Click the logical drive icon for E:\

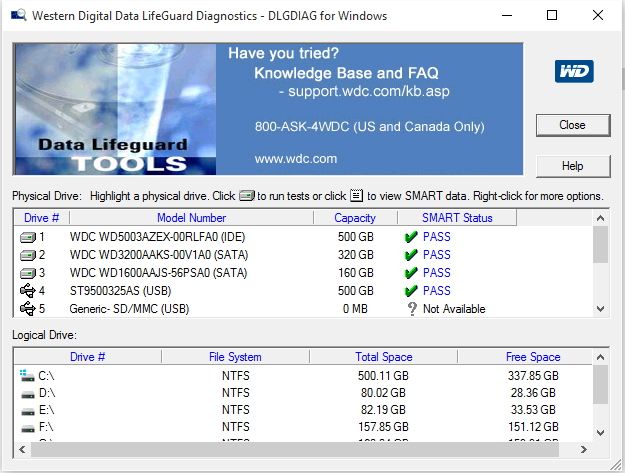tap(28, 412)
